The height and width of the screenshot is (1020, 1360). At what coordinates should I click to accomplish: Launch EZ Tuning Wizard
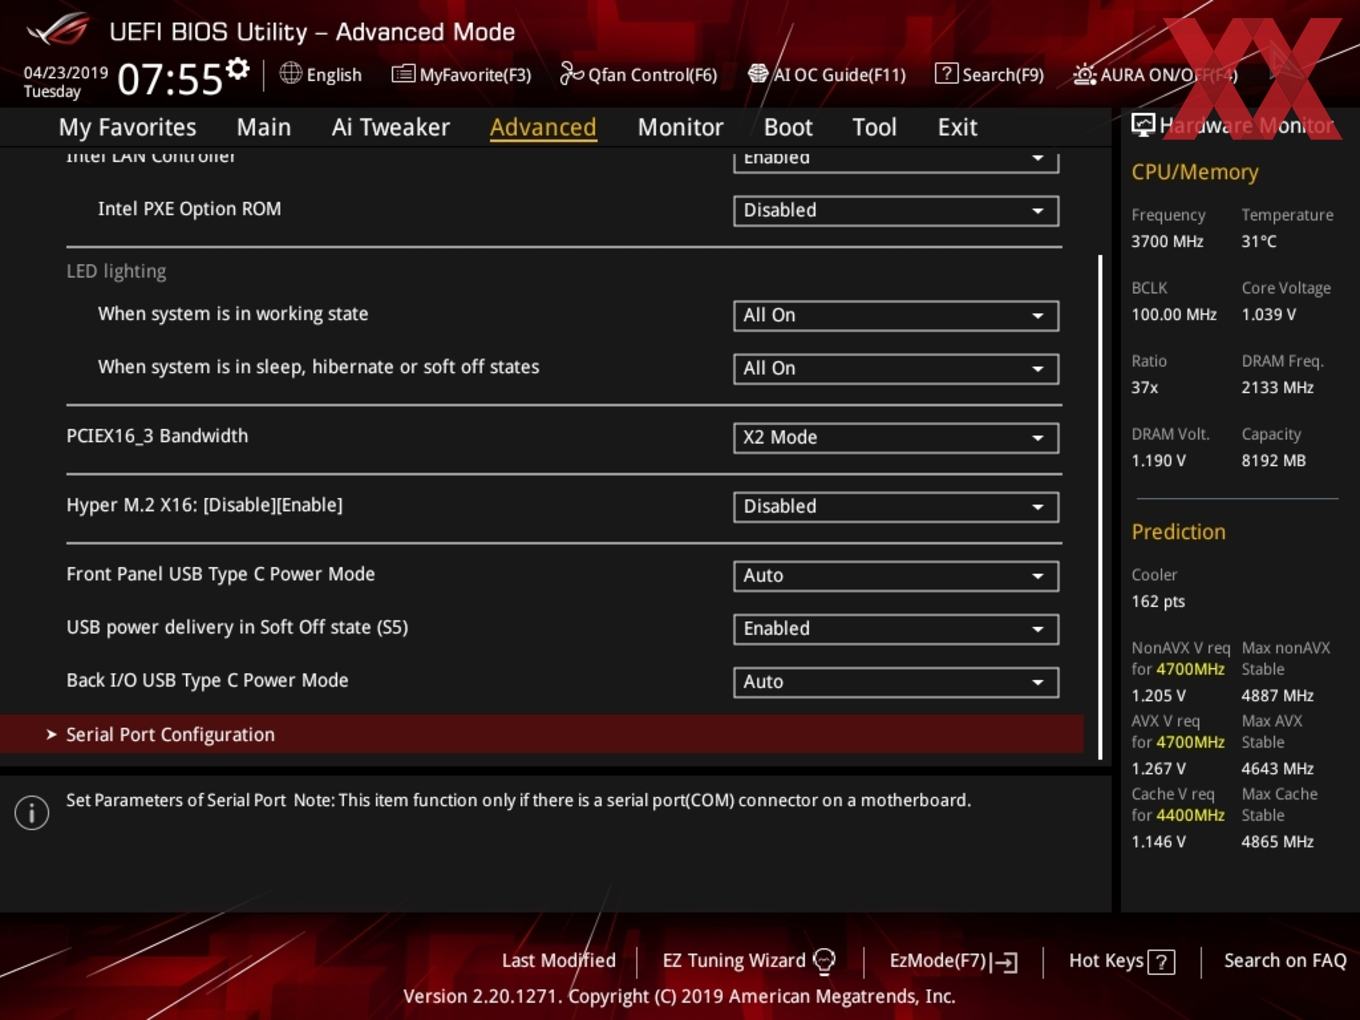click(749, 961)
